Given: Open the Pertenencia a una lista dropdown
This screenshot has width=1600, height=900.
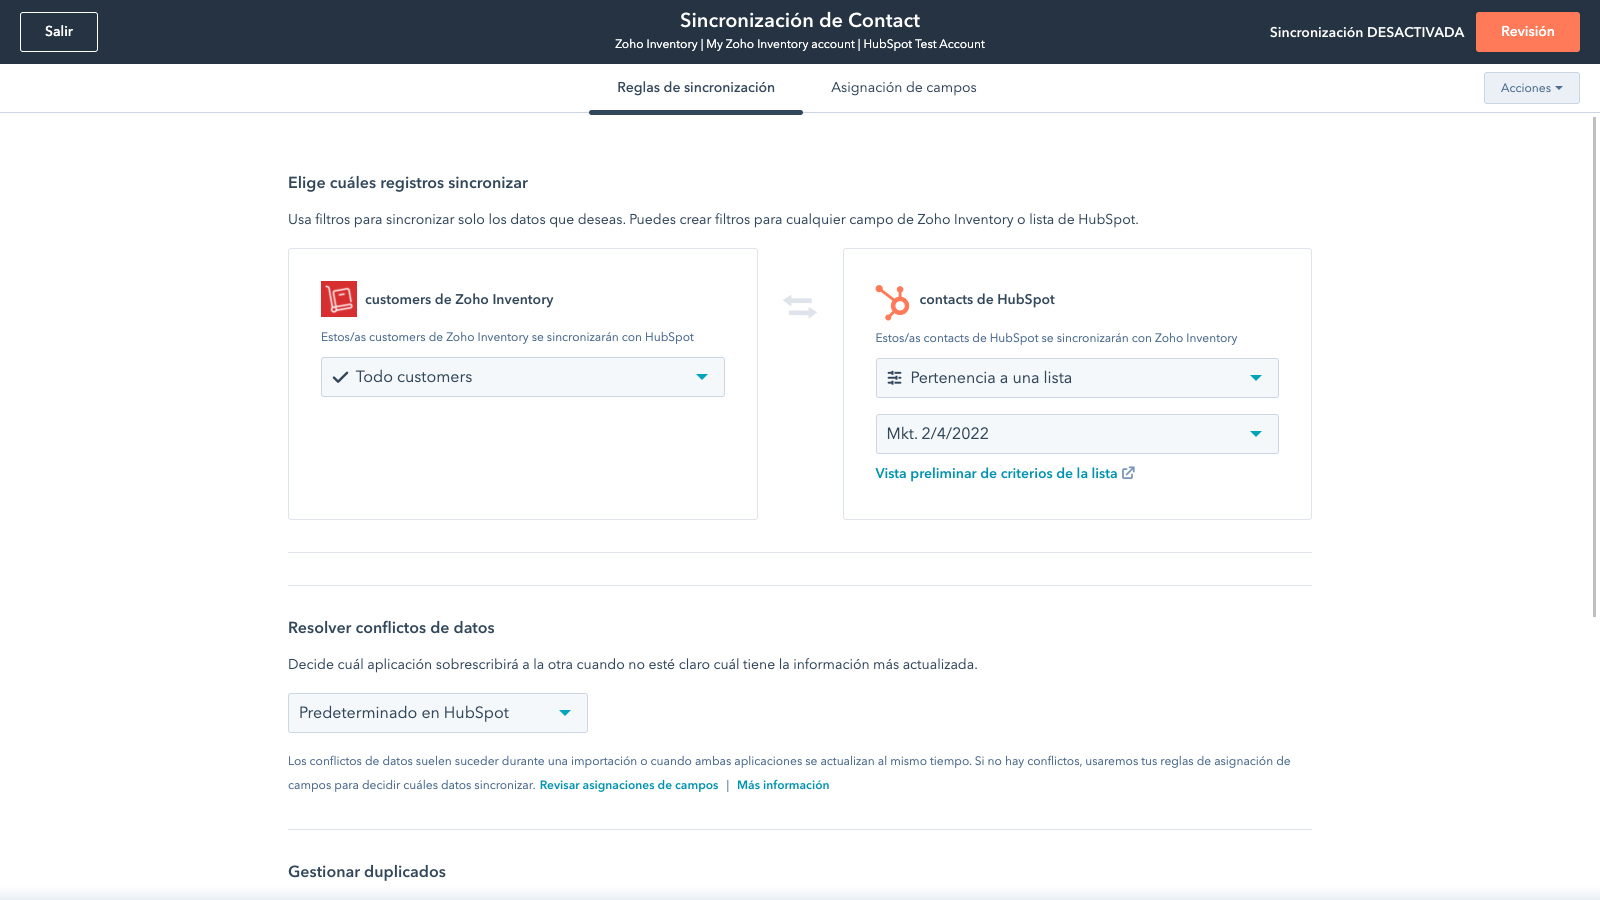Looking at the screenshot, I should (1257, 378).
